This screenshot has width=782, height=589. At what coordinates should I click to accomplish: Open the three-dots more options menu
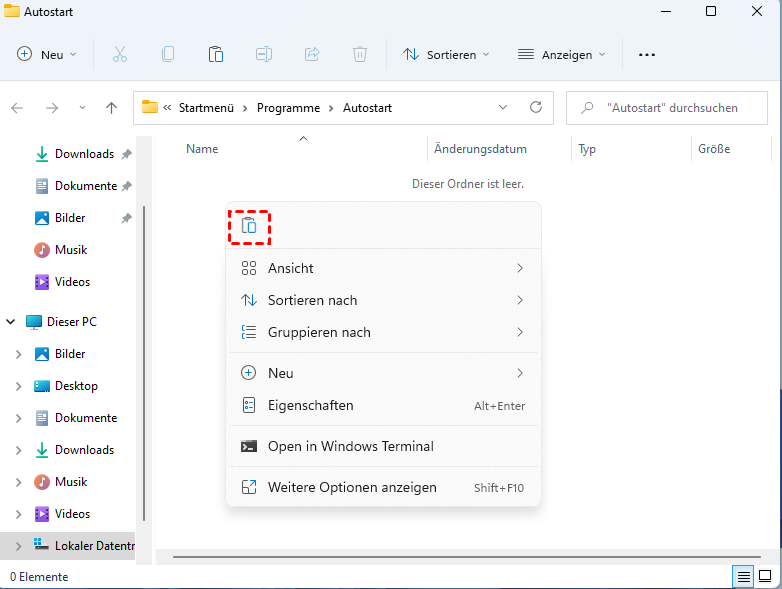tap(647, 54)
